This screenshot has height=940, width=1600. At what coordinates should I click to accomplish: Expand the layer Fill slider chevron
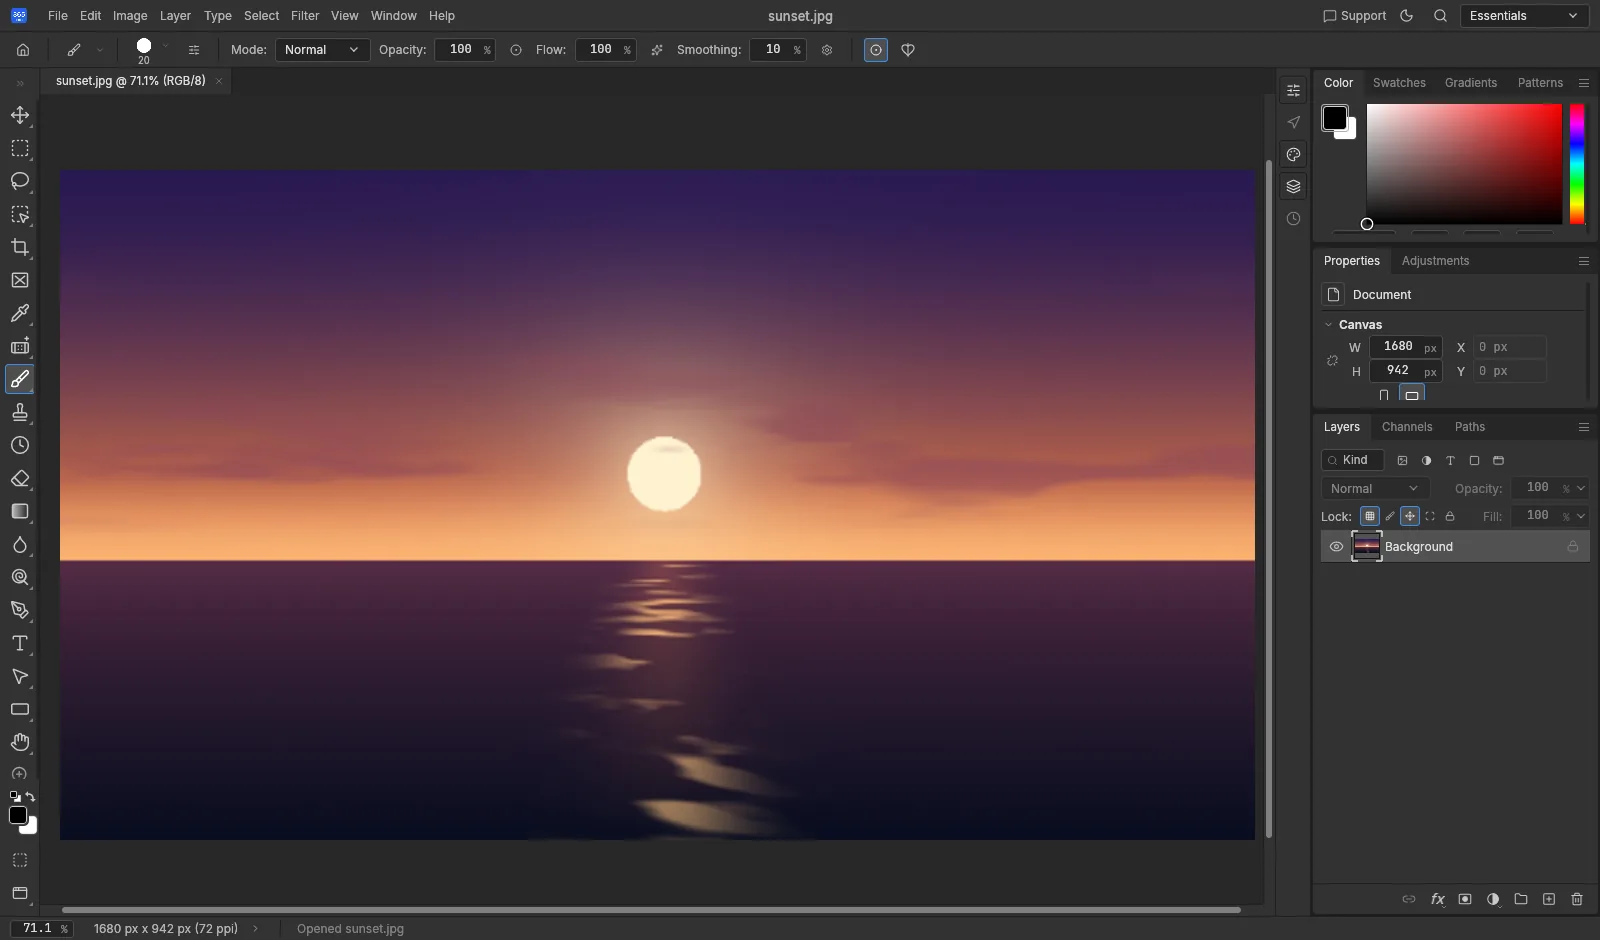[1581, 517]
